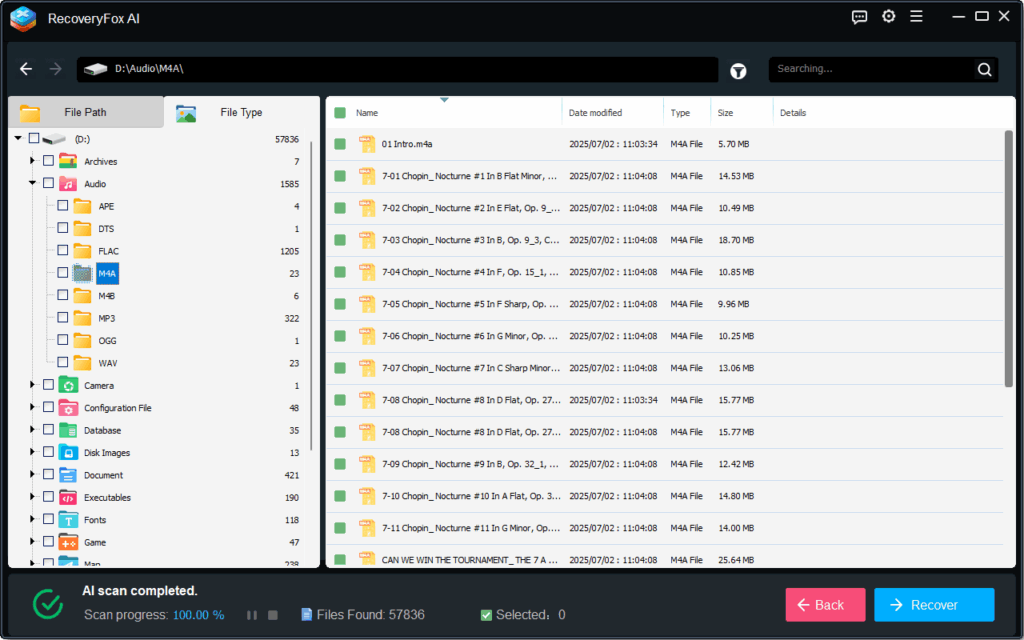The image size is (1024, 640).
Task: Open the hamburger menu icon
Action: [x=916, y=16]
